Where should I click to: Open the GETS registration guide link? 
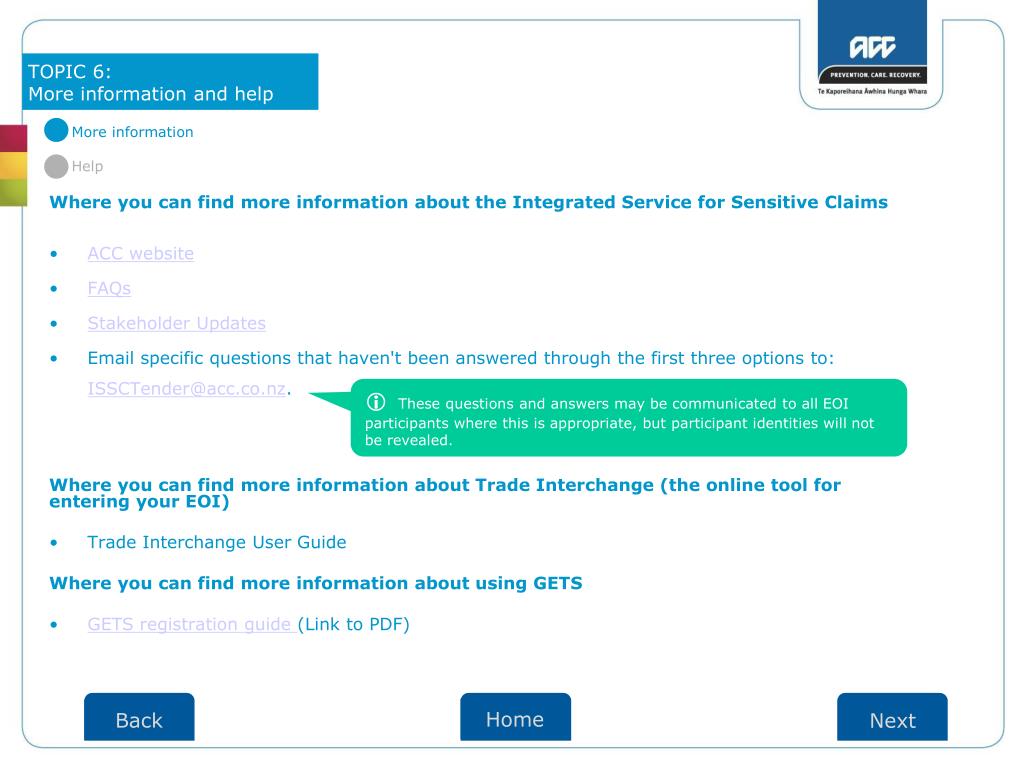tap(189, 624)
